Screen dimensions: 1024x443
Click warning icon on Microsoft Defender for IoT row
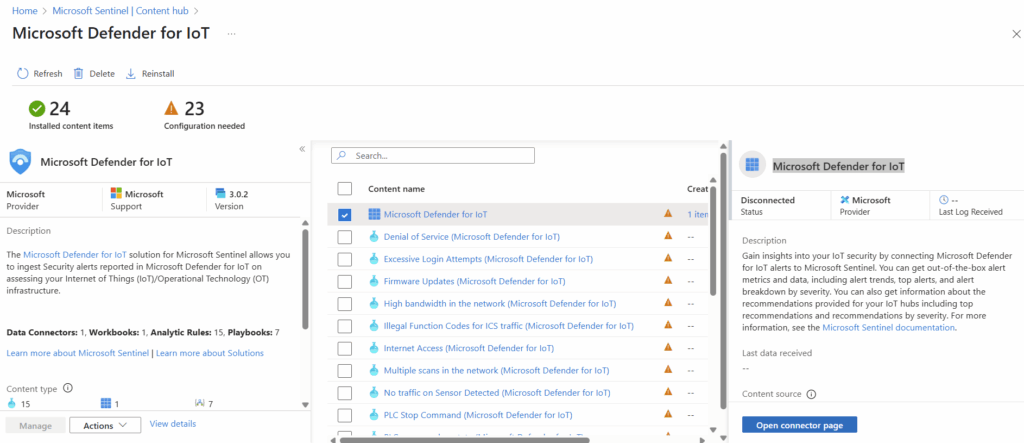click(667, 213)
